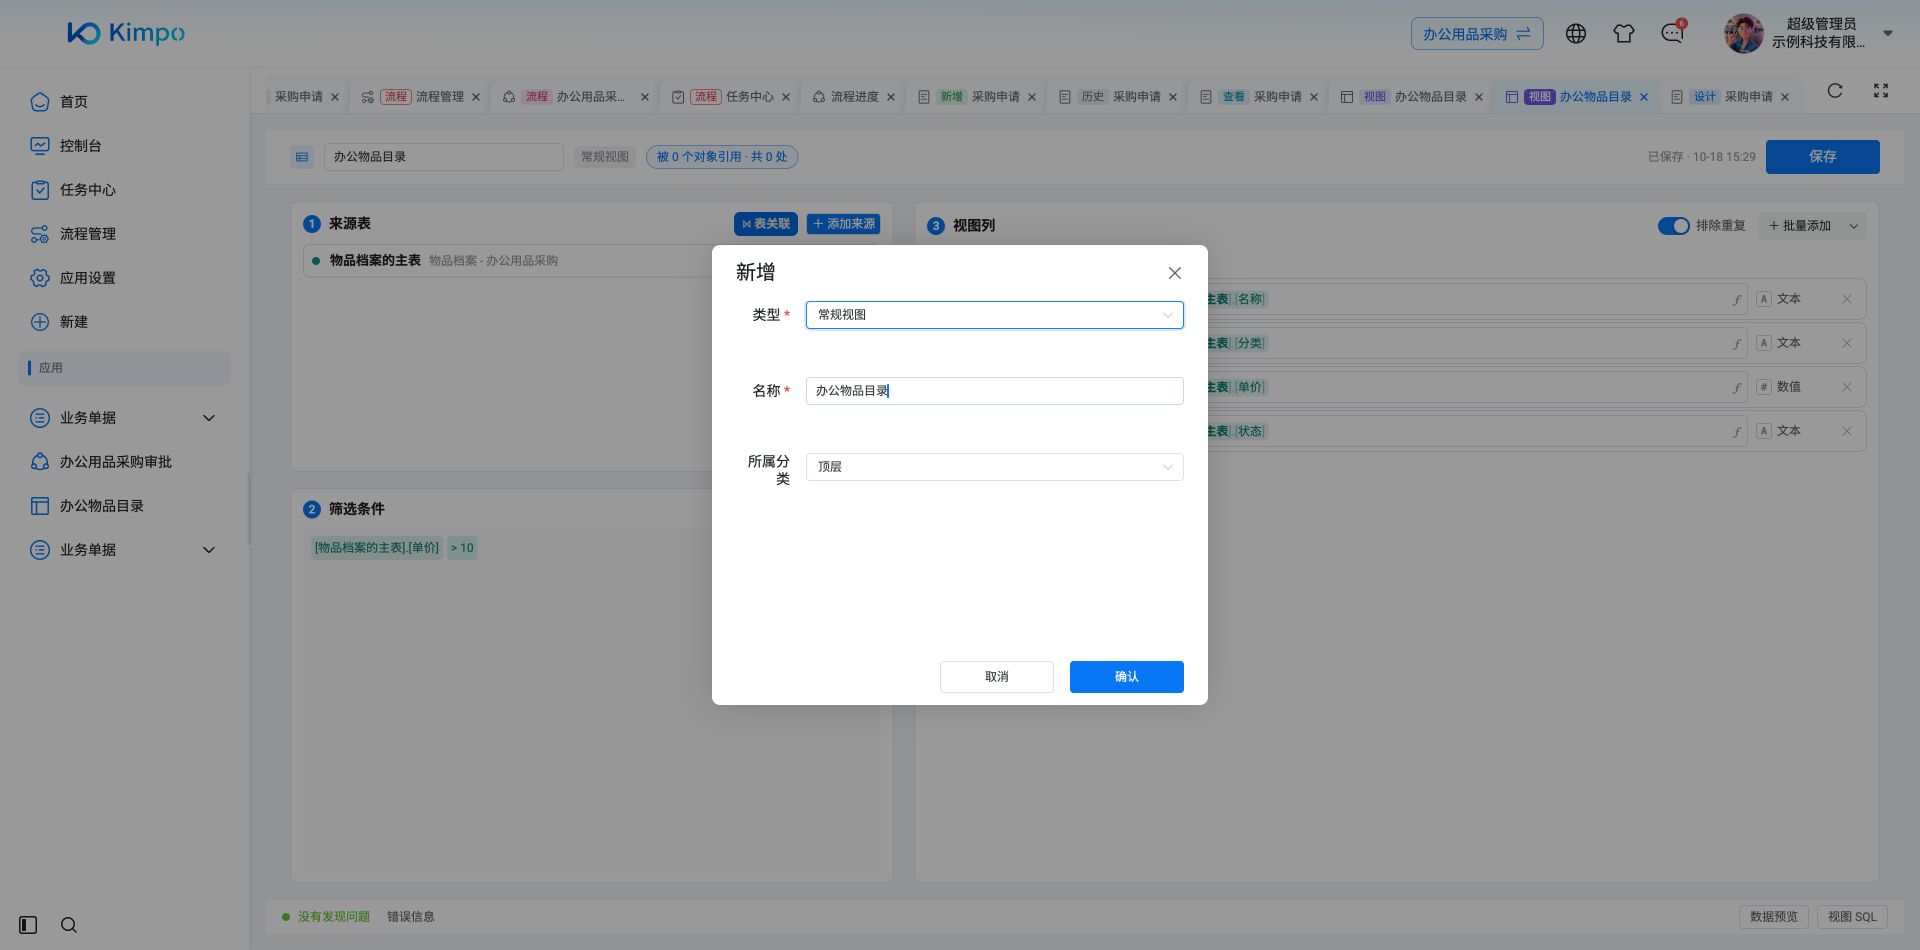
Task: Click the Kimpo logo
Action: coord(126,33)
